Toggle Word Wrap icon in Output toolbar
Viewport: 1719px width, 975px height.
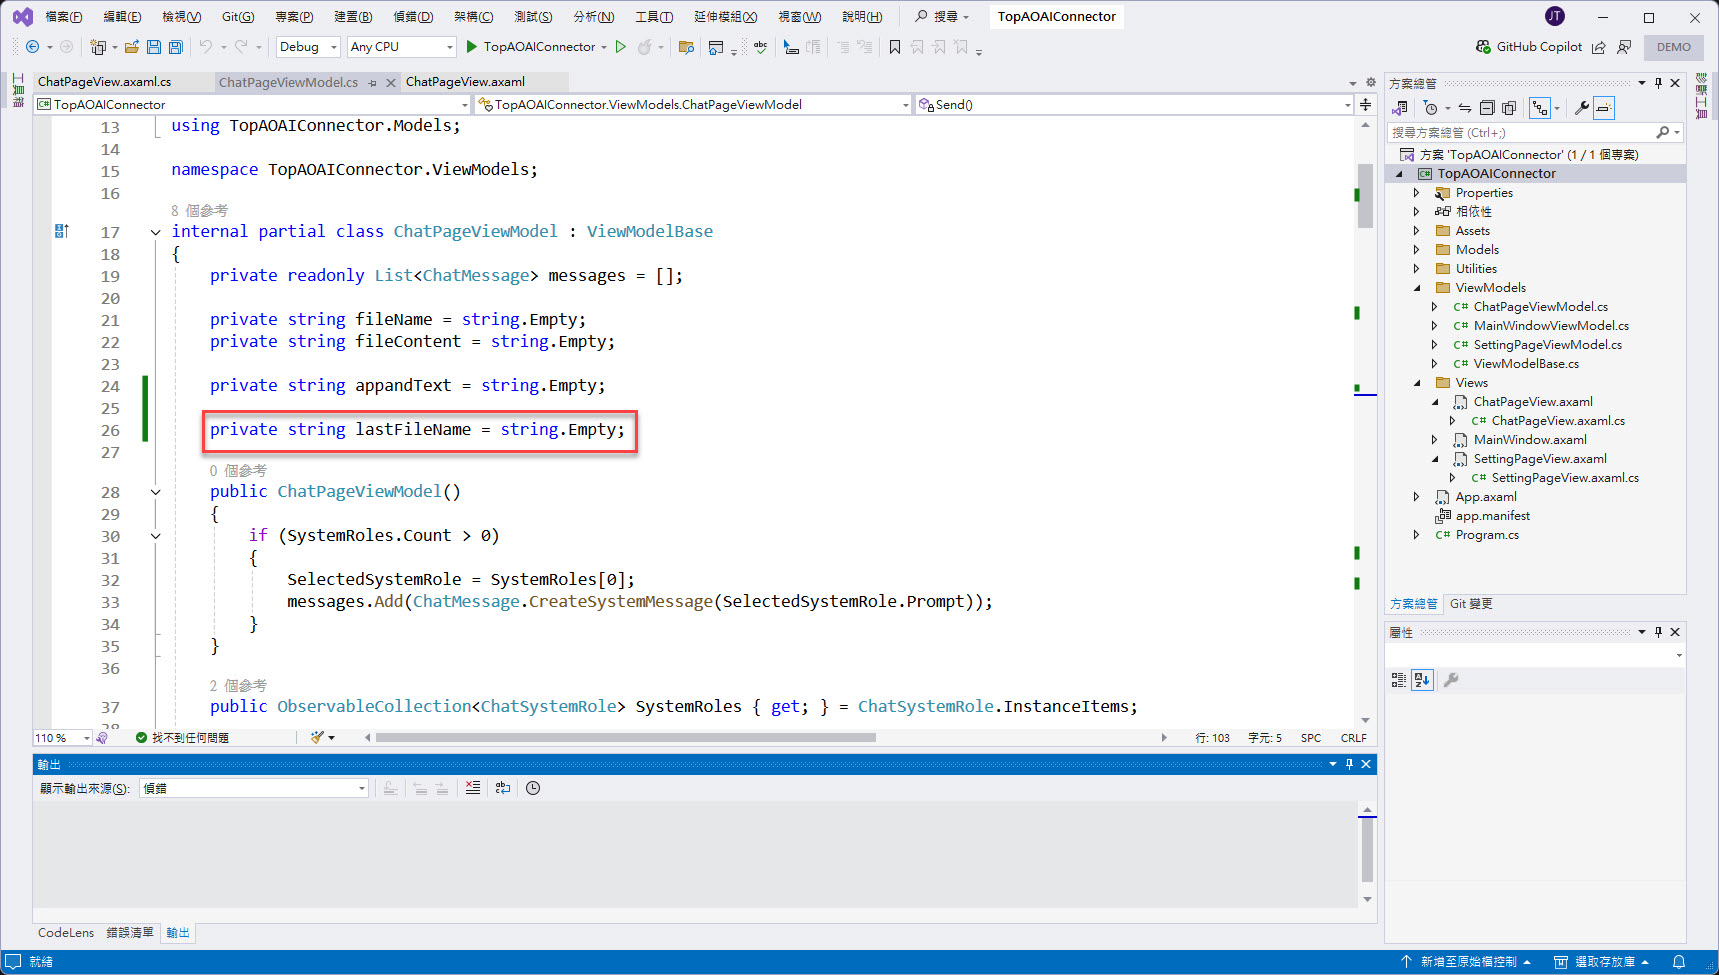click(503, 788)
